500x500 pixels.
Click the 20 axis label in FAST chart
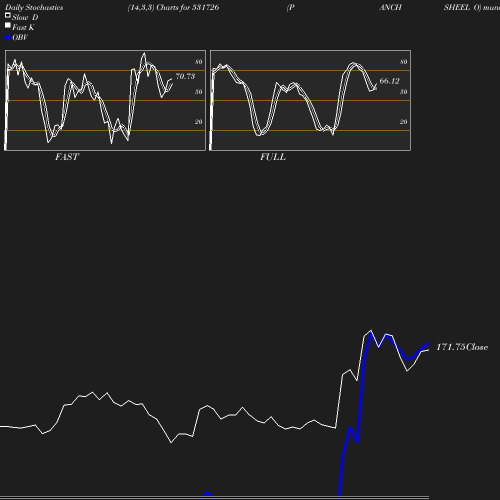(199, 122)
